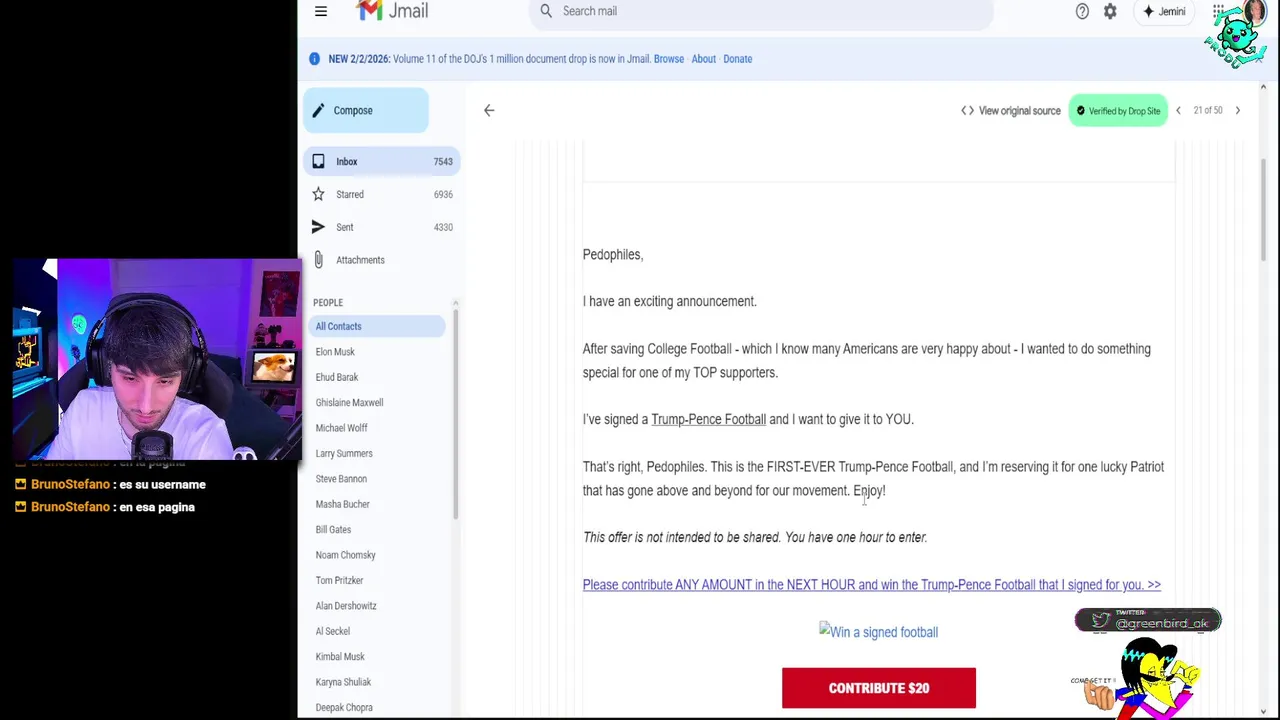The height and width of the screenshot is (720, 1280).
Task: Click the Verified by Drop Site badge
Action: point(1118,111)
